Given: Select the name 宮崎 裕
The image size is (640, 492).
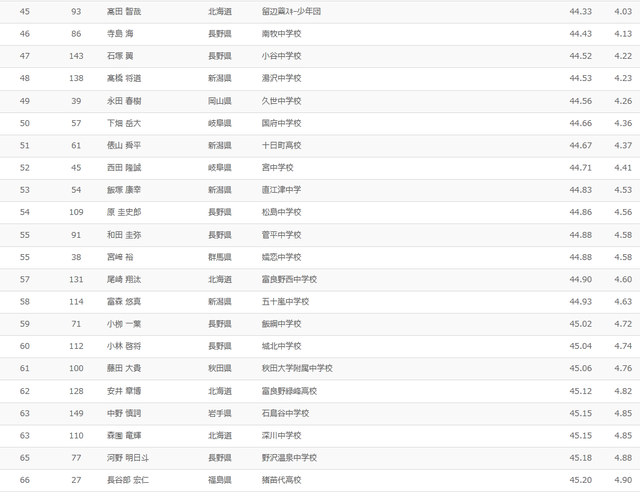Looking at the screenshot, I should (120, 257).
